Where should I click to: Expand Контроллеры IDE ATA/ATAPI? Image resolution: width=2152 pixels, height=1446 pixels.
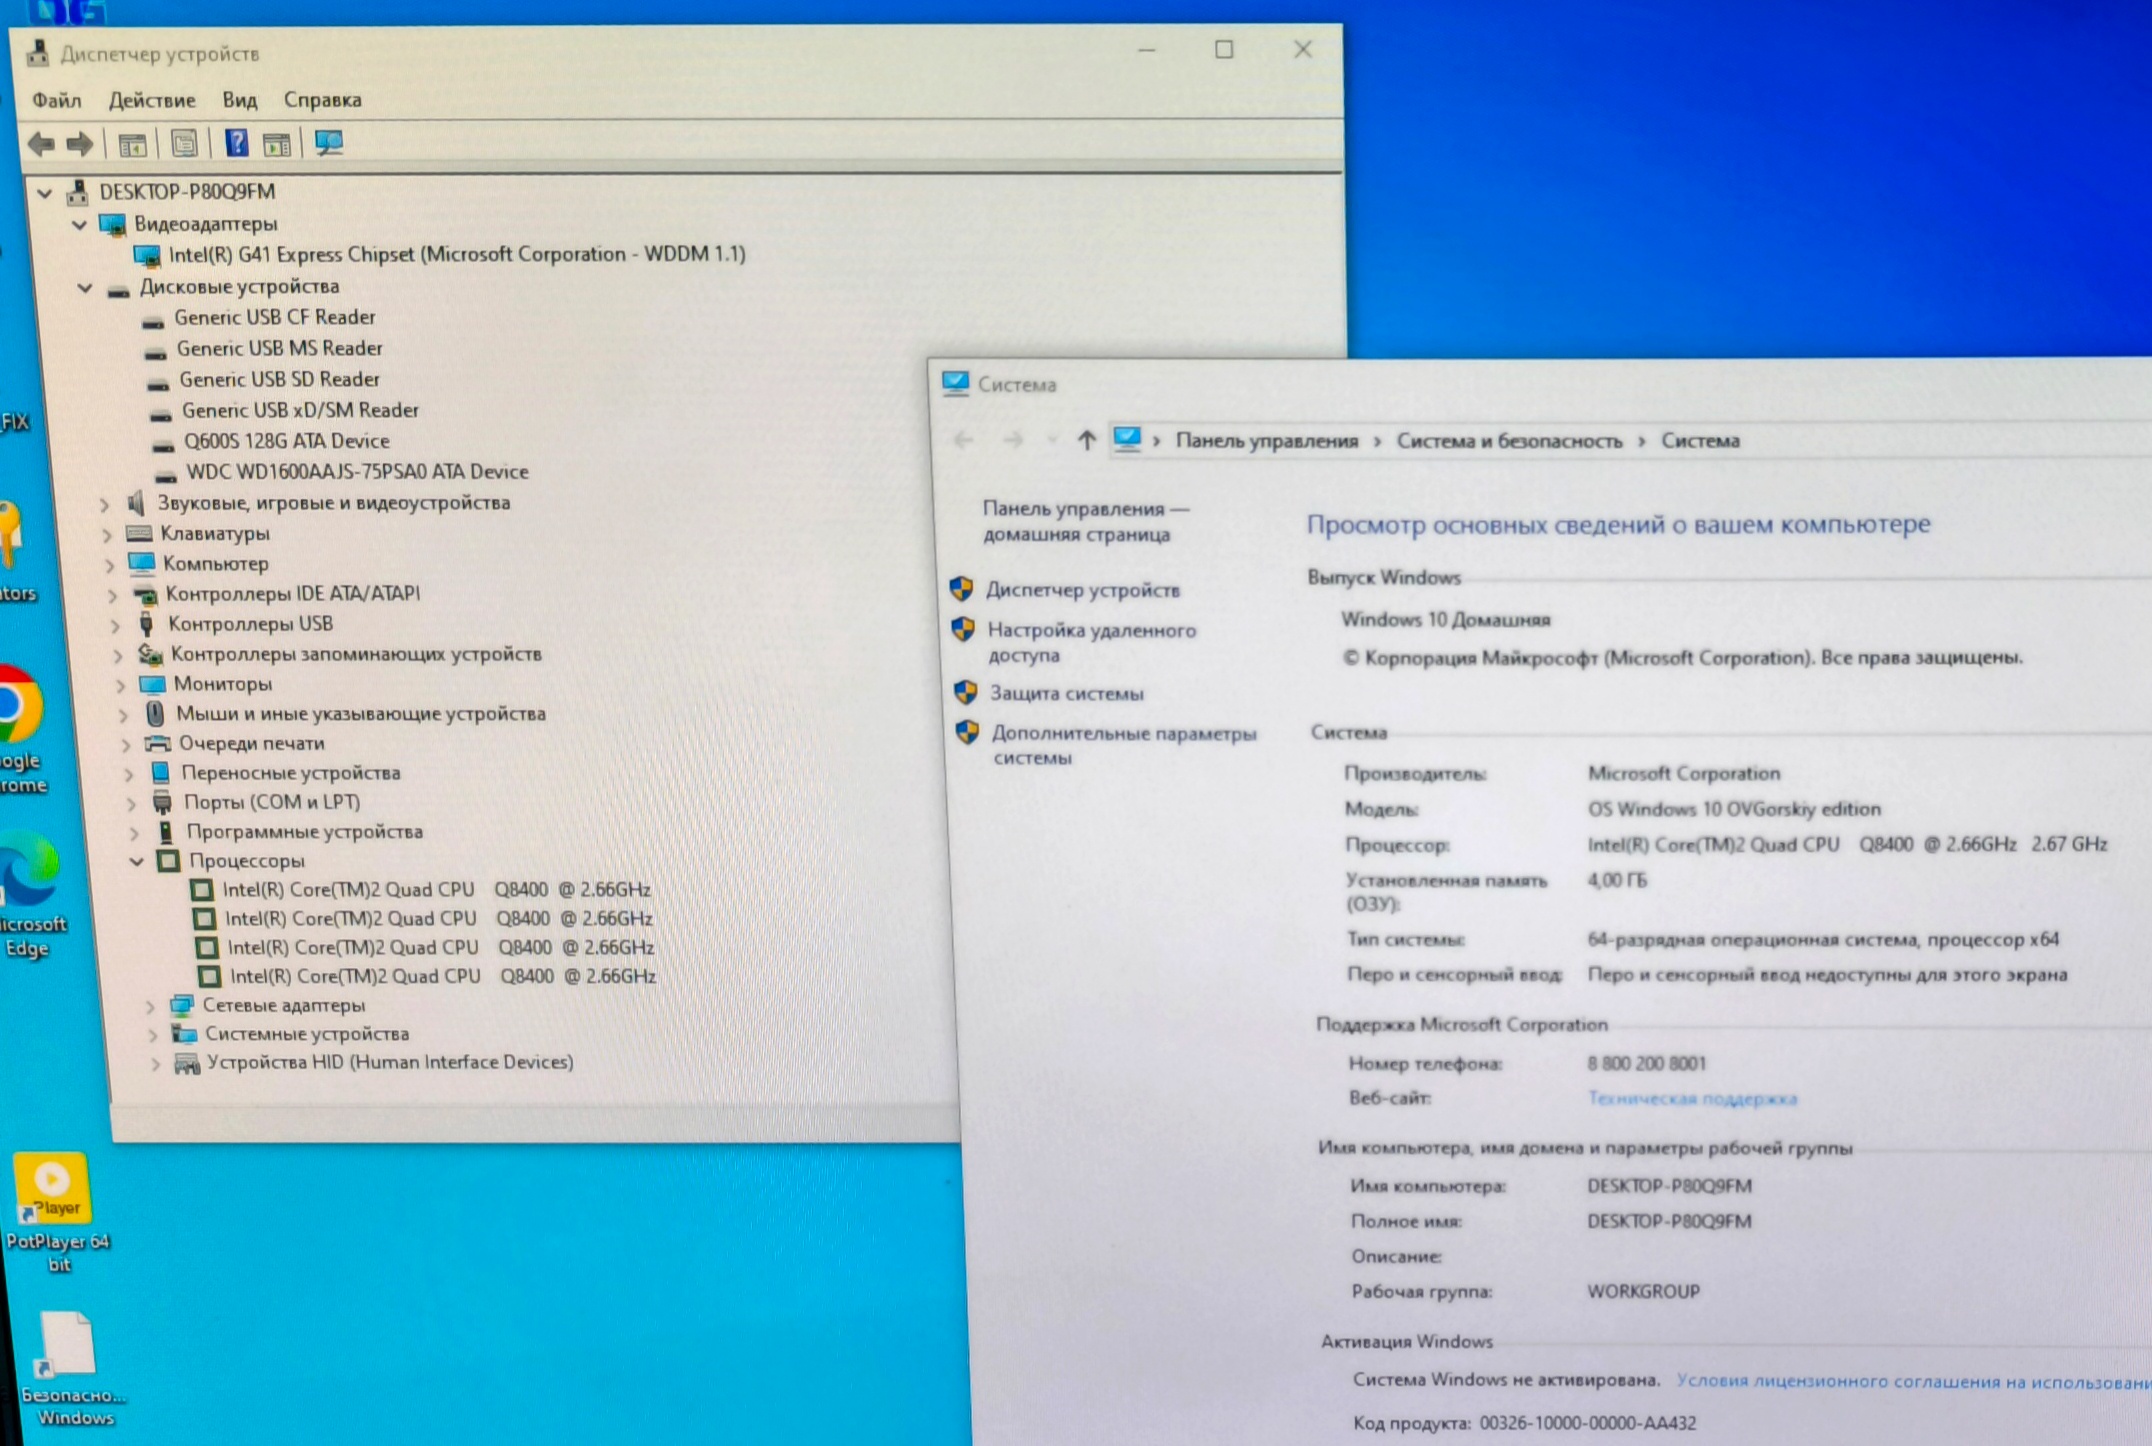(112, 595)
